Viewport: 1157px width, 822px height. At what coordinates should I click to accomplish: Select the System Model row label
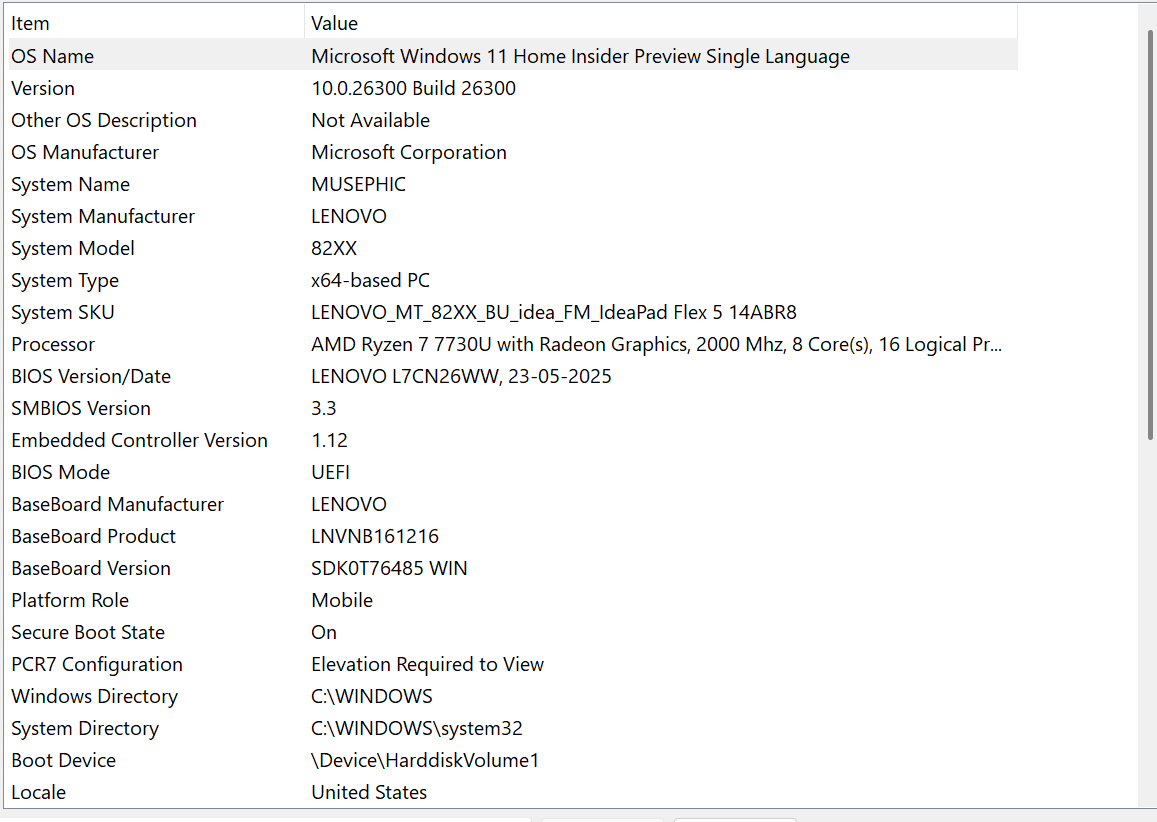click(x=72, y=249)
